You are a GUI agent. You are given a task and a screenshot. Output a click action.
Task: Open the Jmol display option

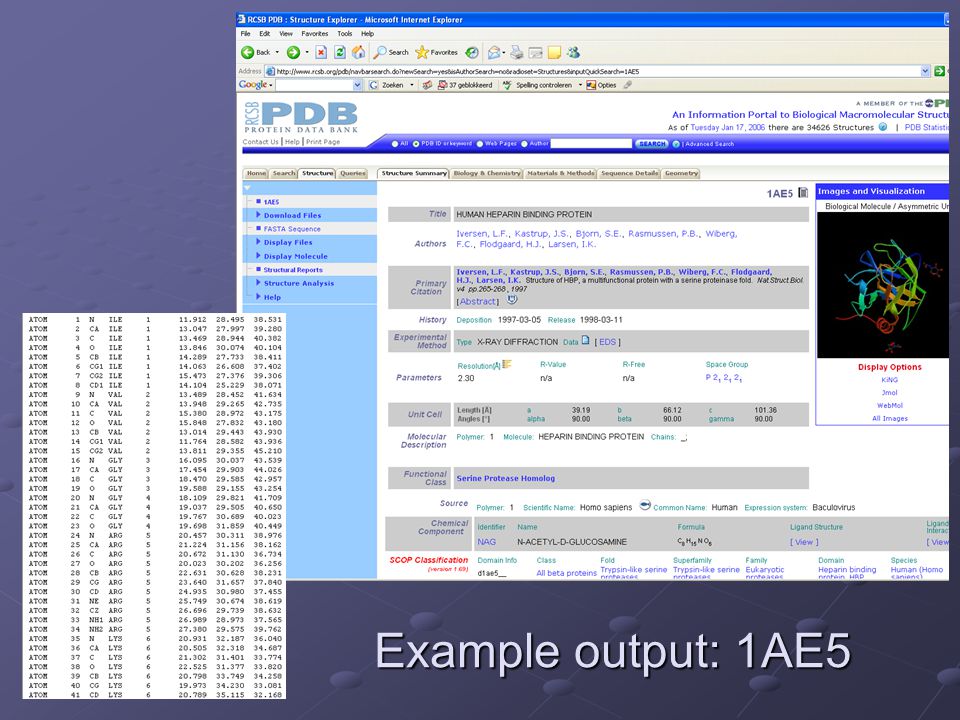890,392
